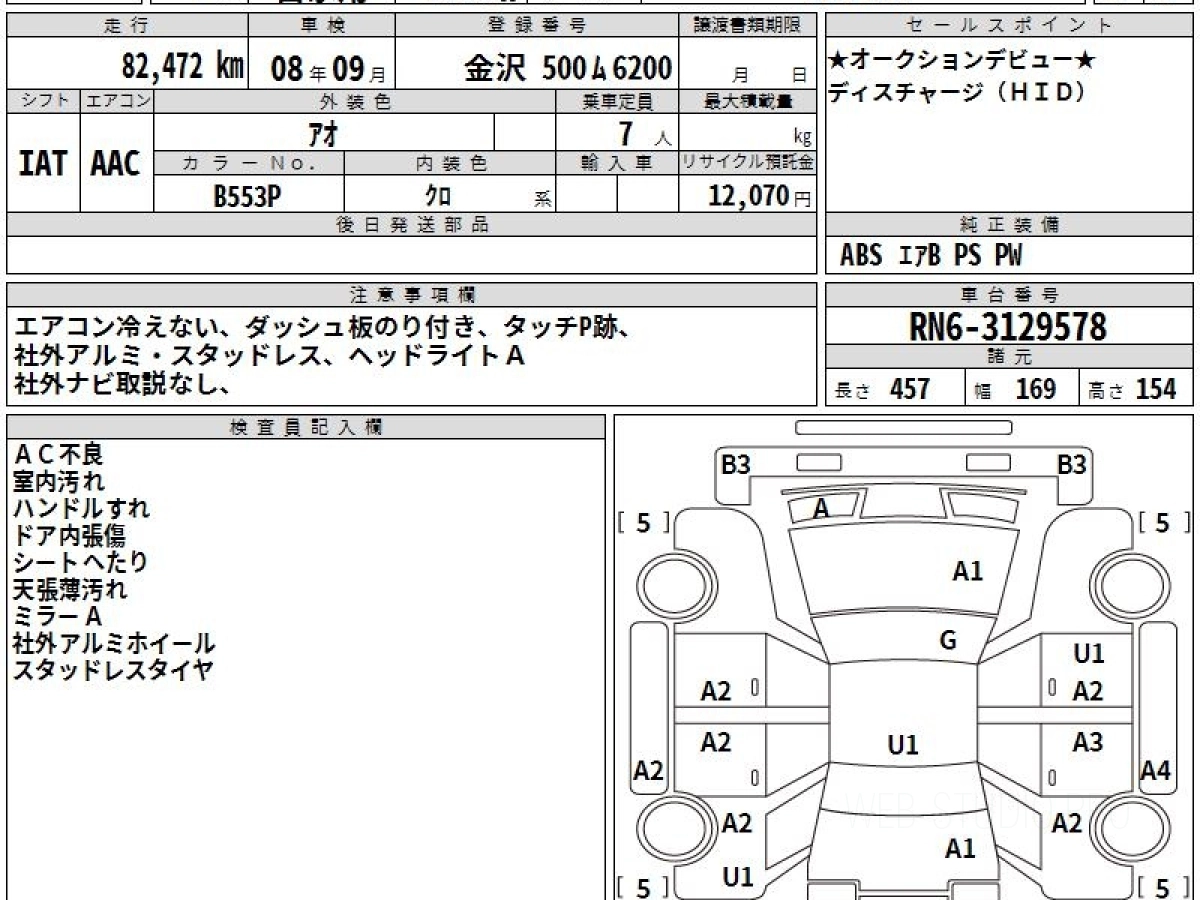Select inspector note 室内汚れ
Screen dimensions: 1200x900
click(x=58, y=481)
